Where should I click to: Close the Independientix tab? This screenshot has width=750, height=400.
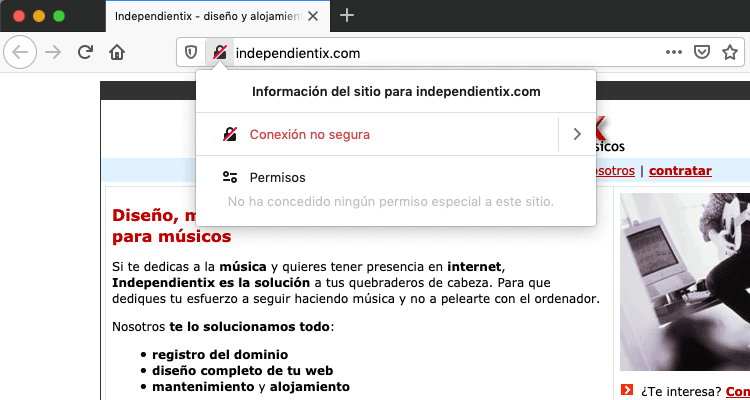tap(313, 16)
